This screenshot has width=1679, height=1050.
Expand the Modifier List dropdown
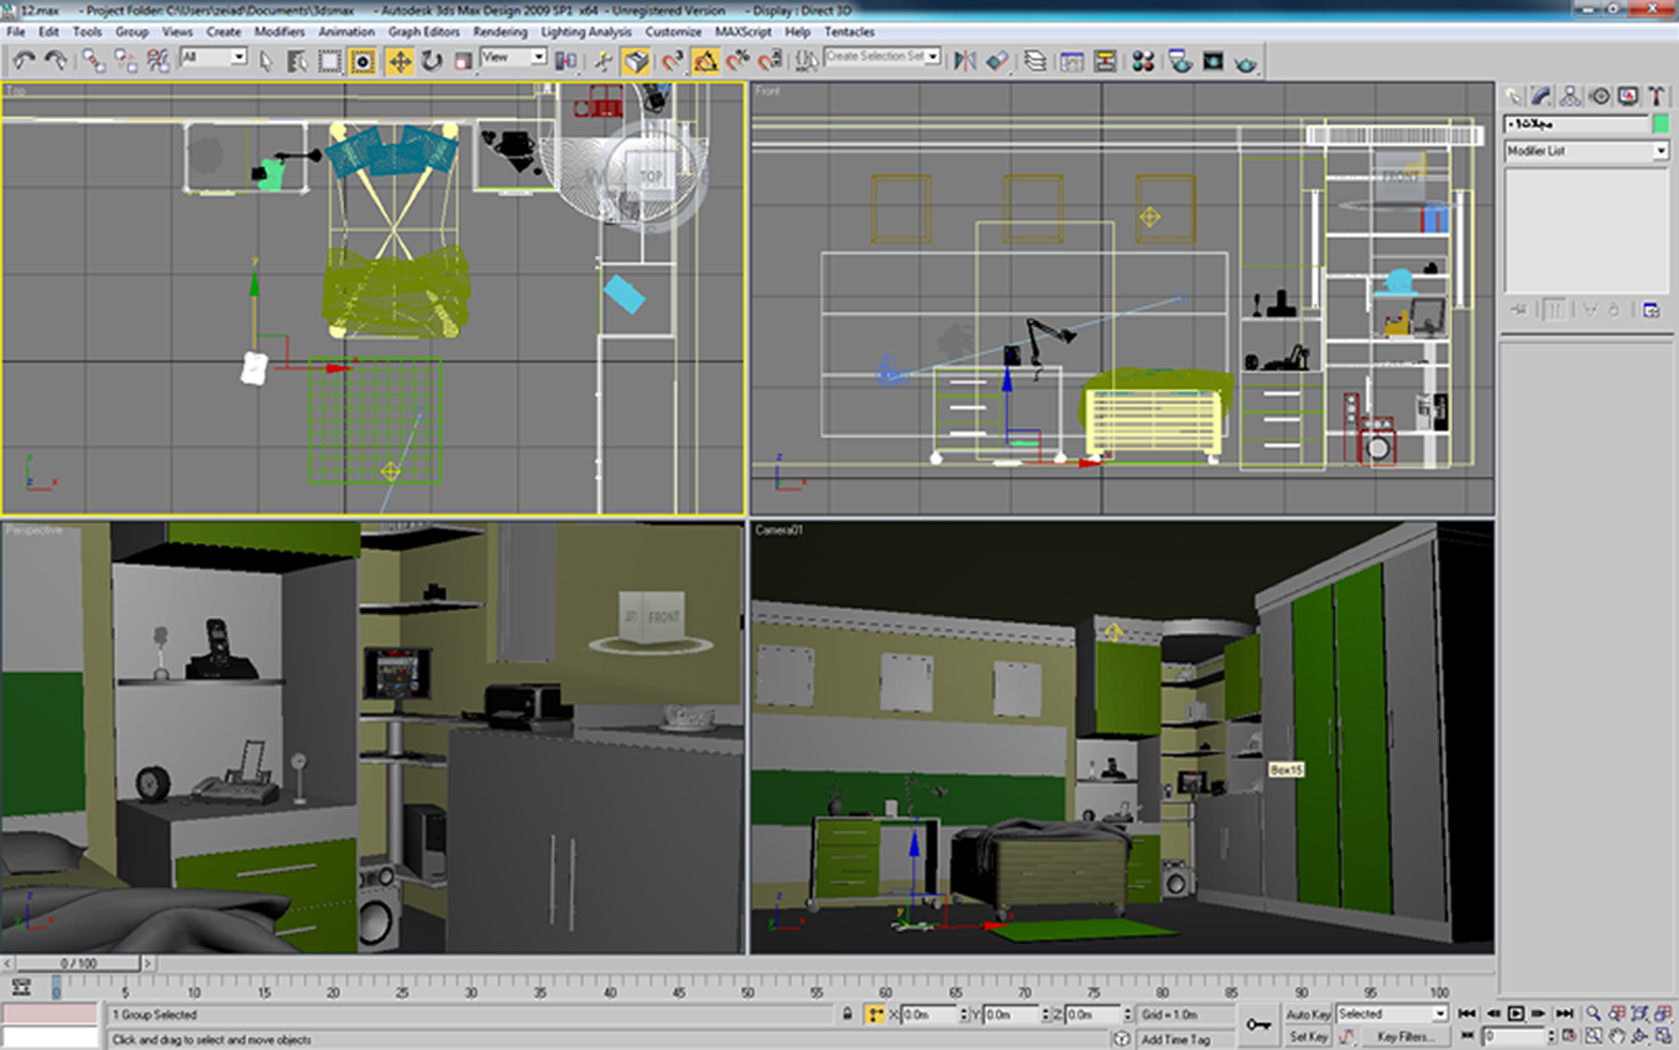click(1587, 151)
